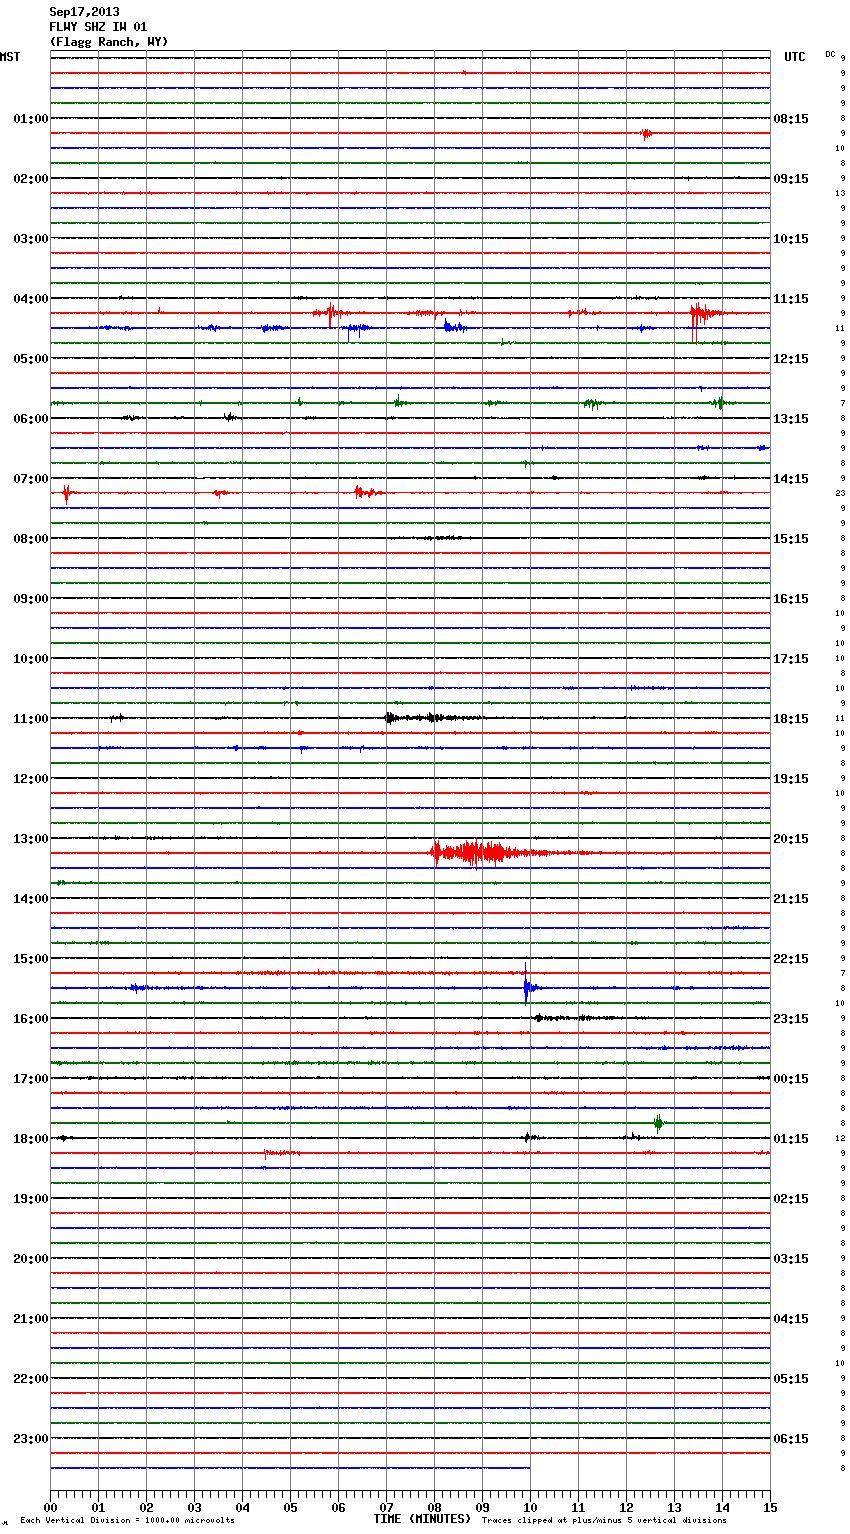Click the Sep17,2013 date text
The height and width of the screenshot is (1534, 850).
click(84, 12)
